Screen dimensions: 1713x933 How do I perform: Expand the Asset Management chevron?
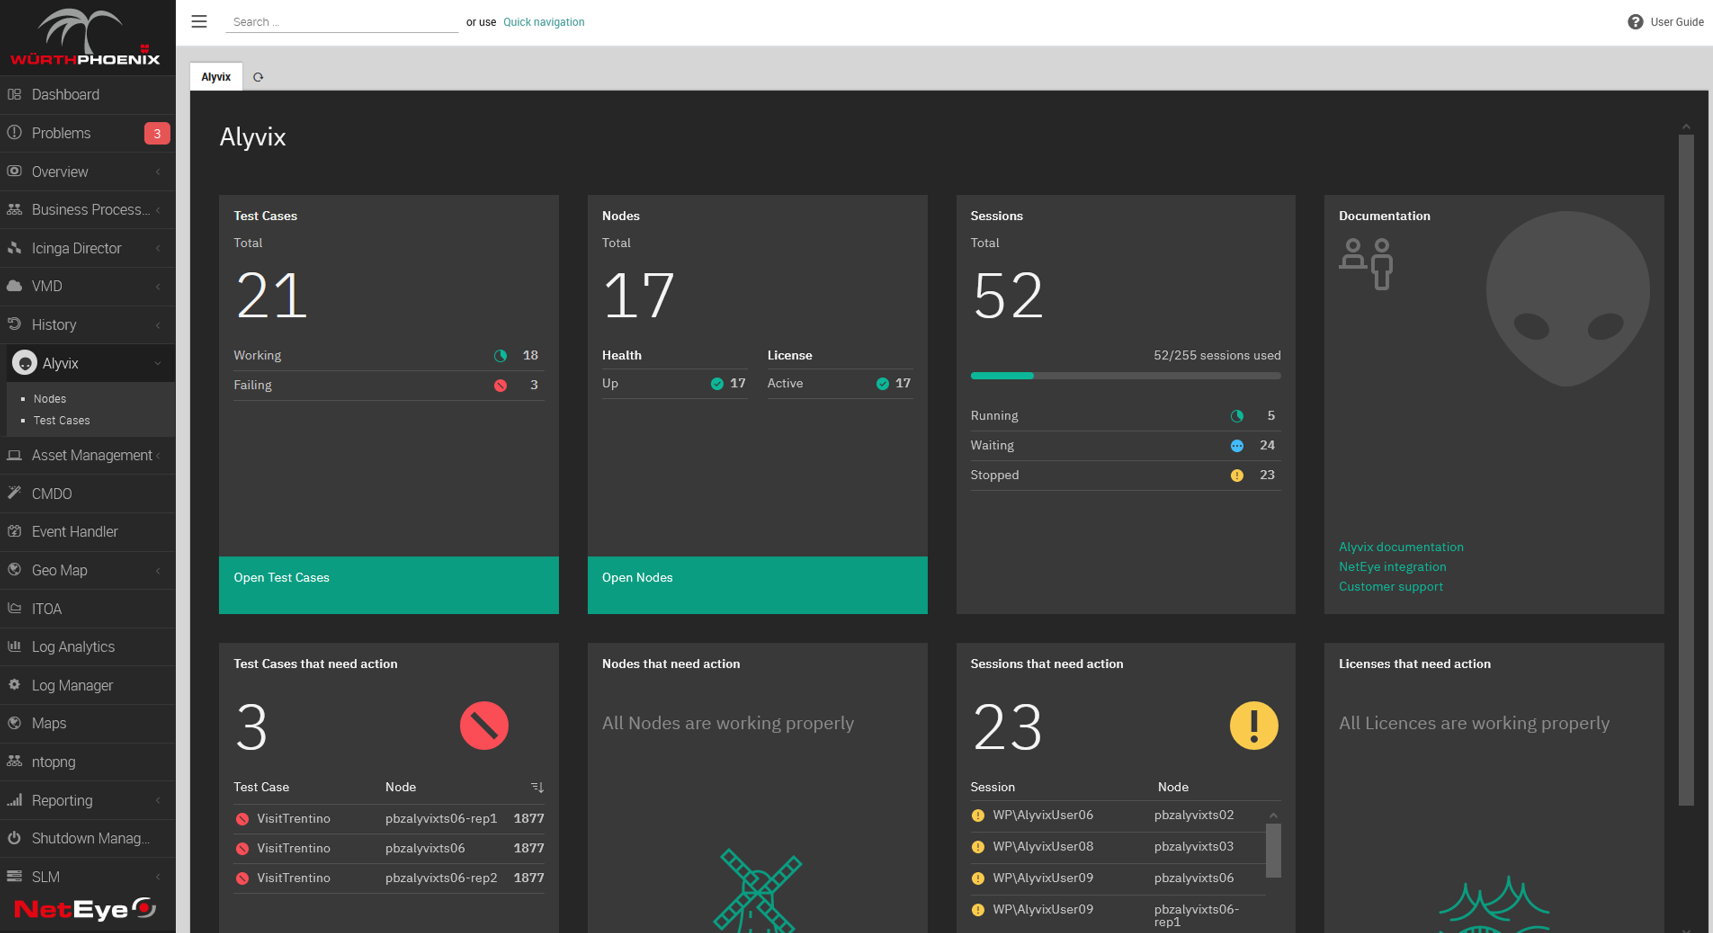click(158, 455)
